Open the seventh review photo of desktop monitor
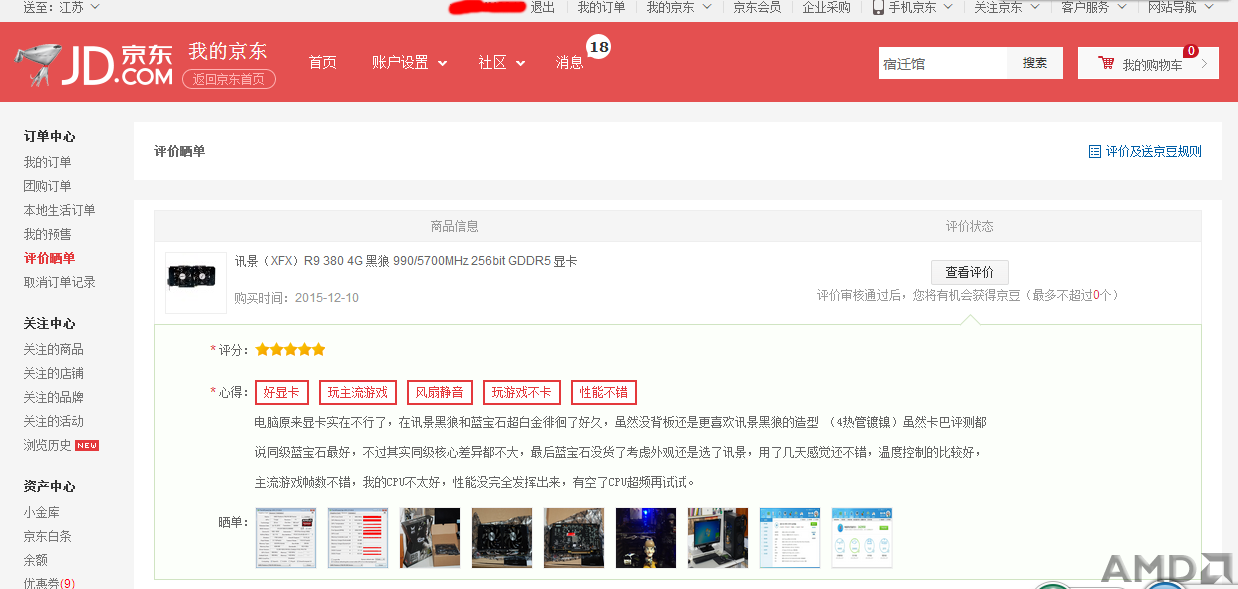 (718, 538)
